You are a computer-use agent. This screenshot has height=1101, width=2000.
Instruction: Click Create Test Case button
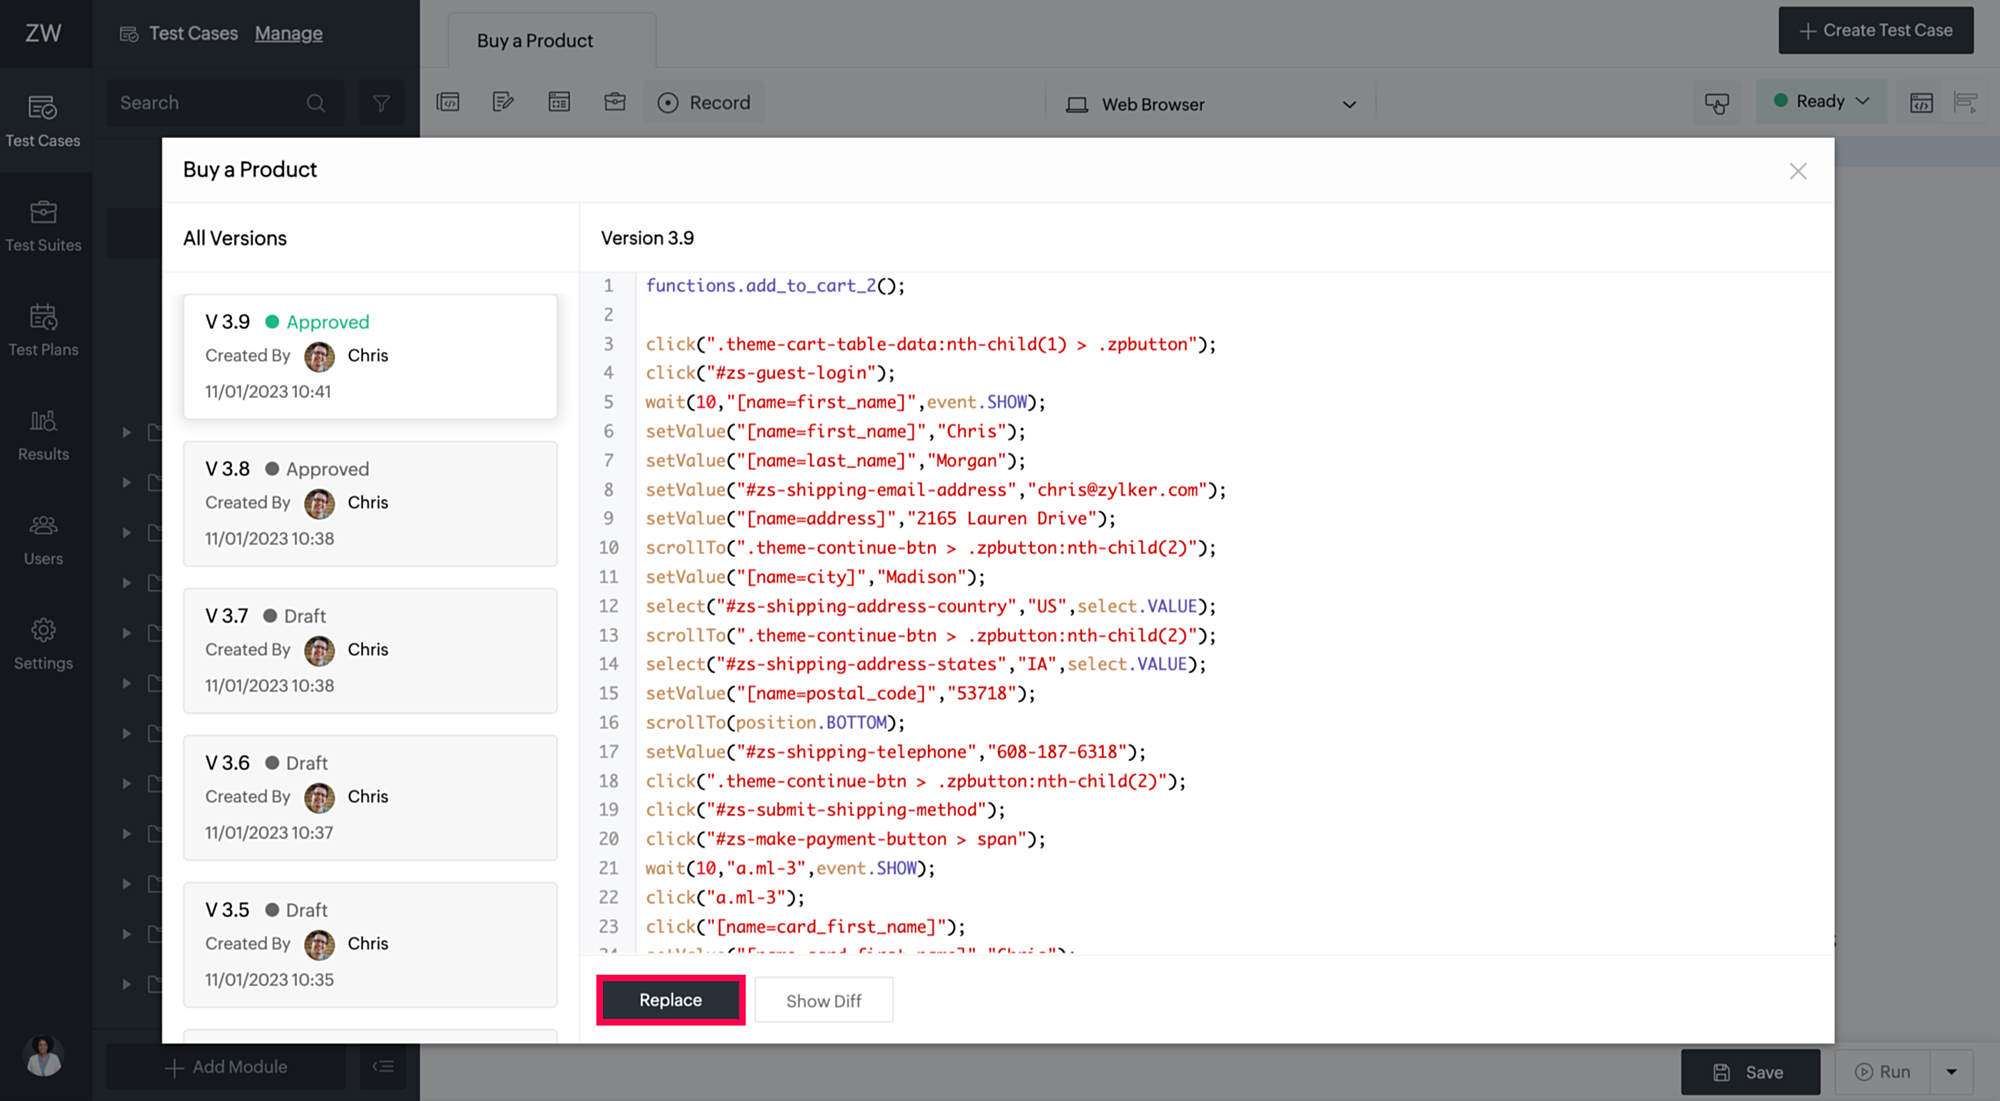pos(1876,31)
